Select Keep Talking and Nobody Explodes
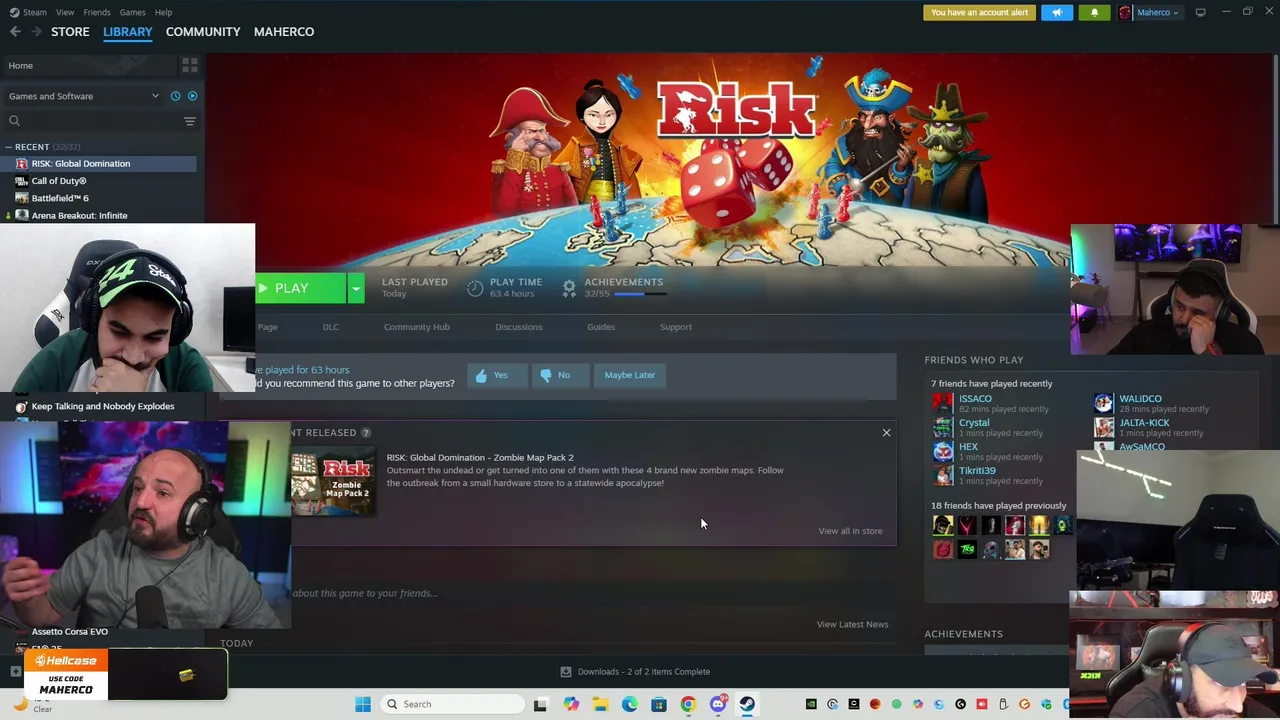The width and height of the screenshot is (1280, 720). tap(102, 407)
